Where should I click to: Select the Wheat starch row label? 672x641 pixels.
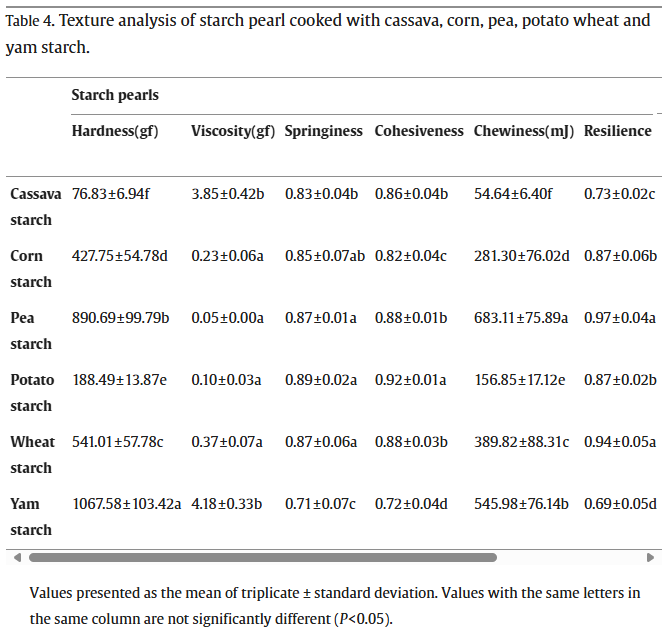point(32,454)
